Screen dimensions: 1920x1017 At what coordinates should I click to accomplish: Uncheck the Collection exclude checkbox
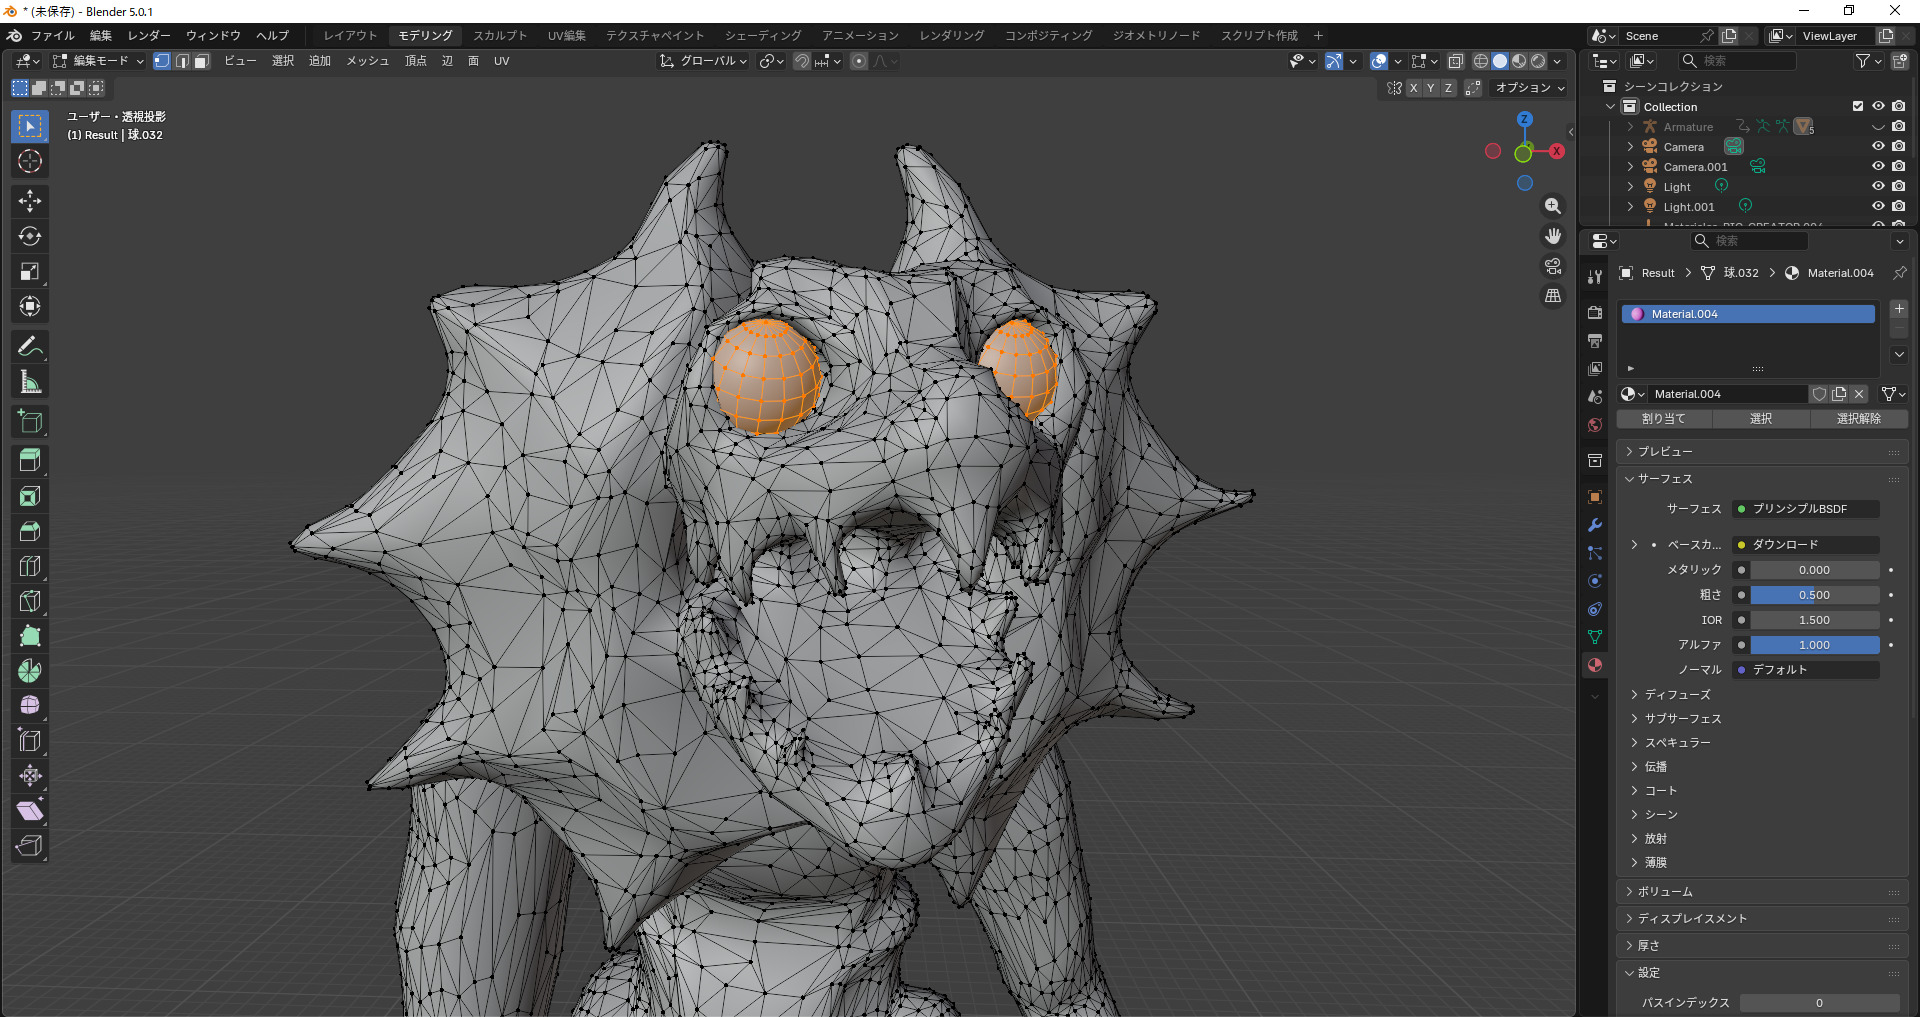(1858, 107)
